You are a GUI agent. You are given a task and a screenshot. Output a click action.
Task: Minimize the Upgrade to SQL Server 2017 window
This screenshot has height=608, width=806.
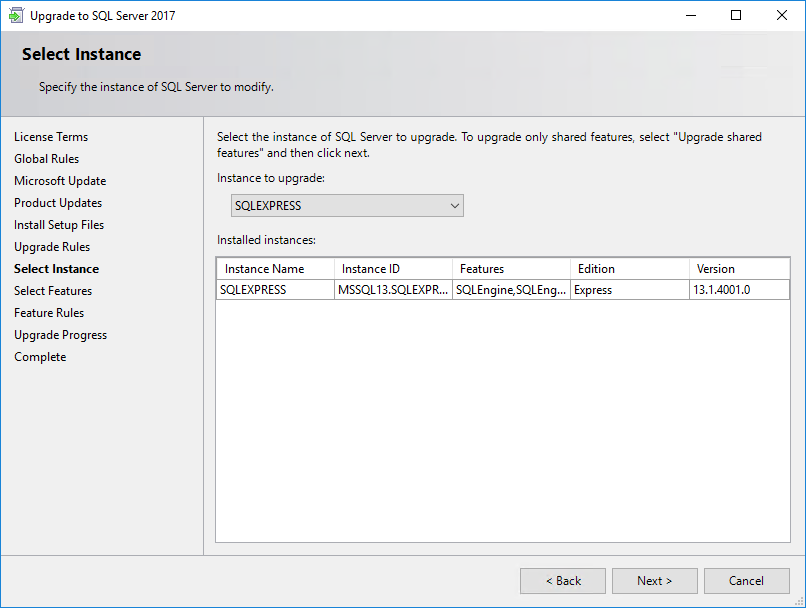691,15
